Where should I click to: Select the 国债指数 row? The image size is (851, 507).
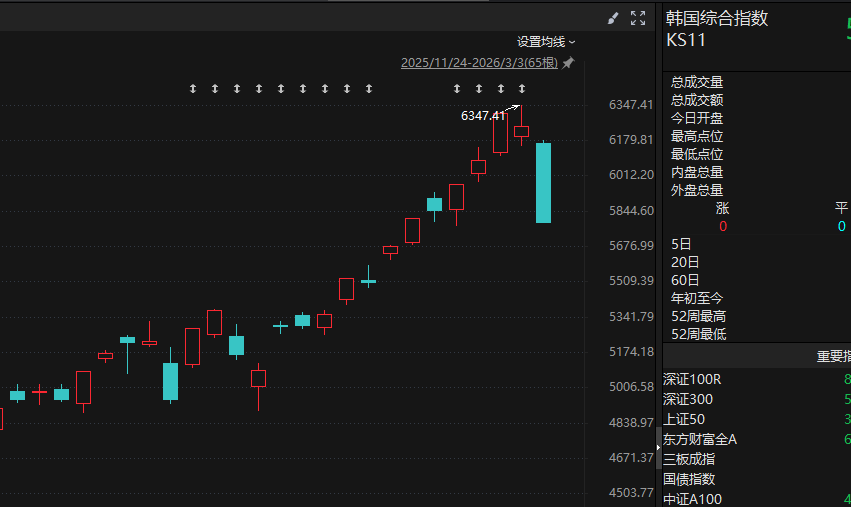(x=689, y=479)
